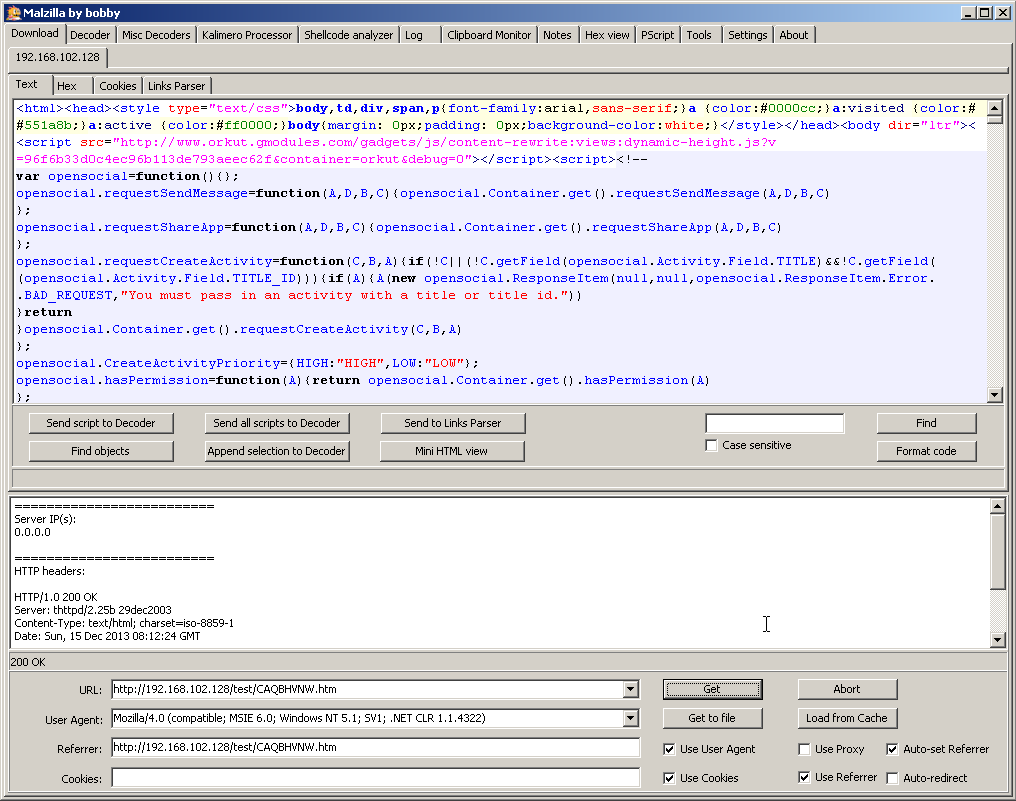1016x801 pixels.
Task: Click the Get to file button
Action: [712, 718]
